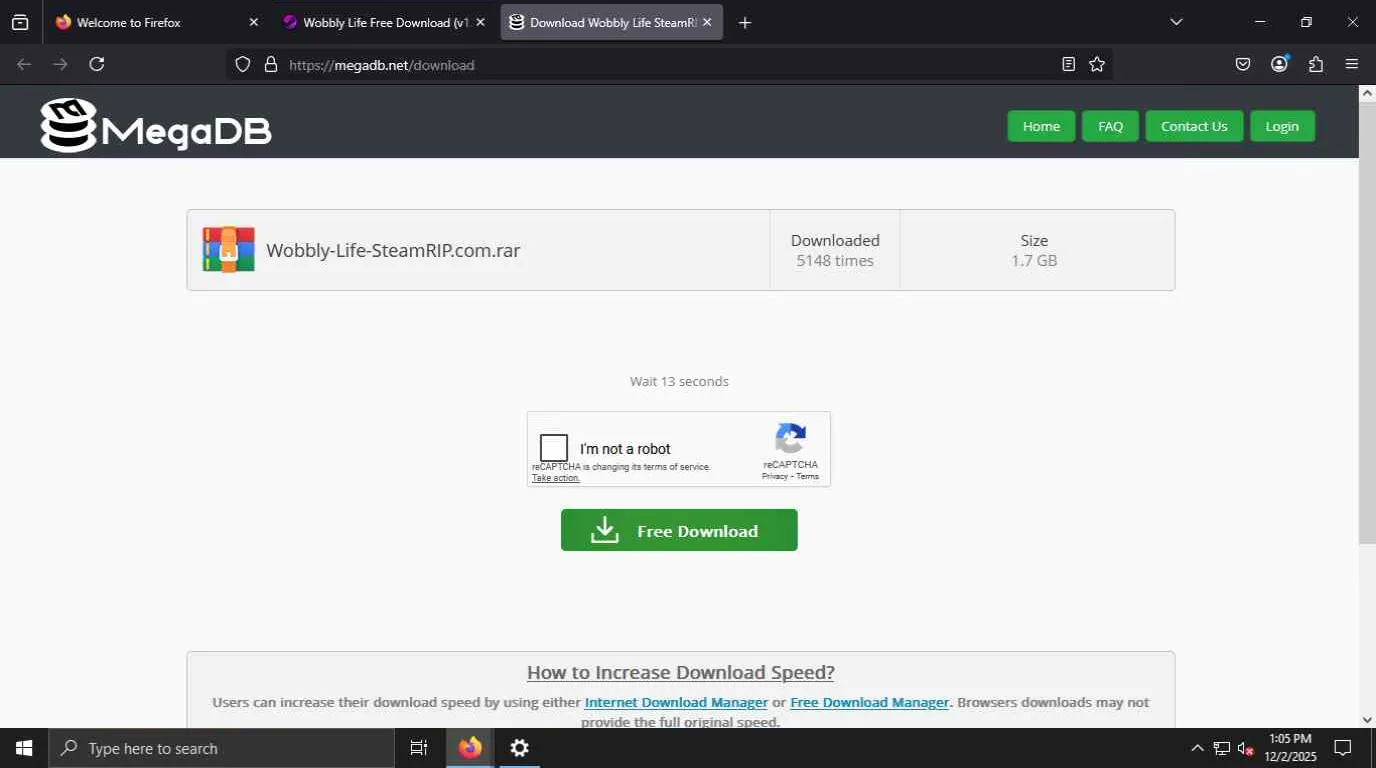The width and height of the screenshot is (1376, 768).
Task: Select the Download Wobbly Life SteamRIP tab
Action: pyautogui.click(x=611, y=22)
